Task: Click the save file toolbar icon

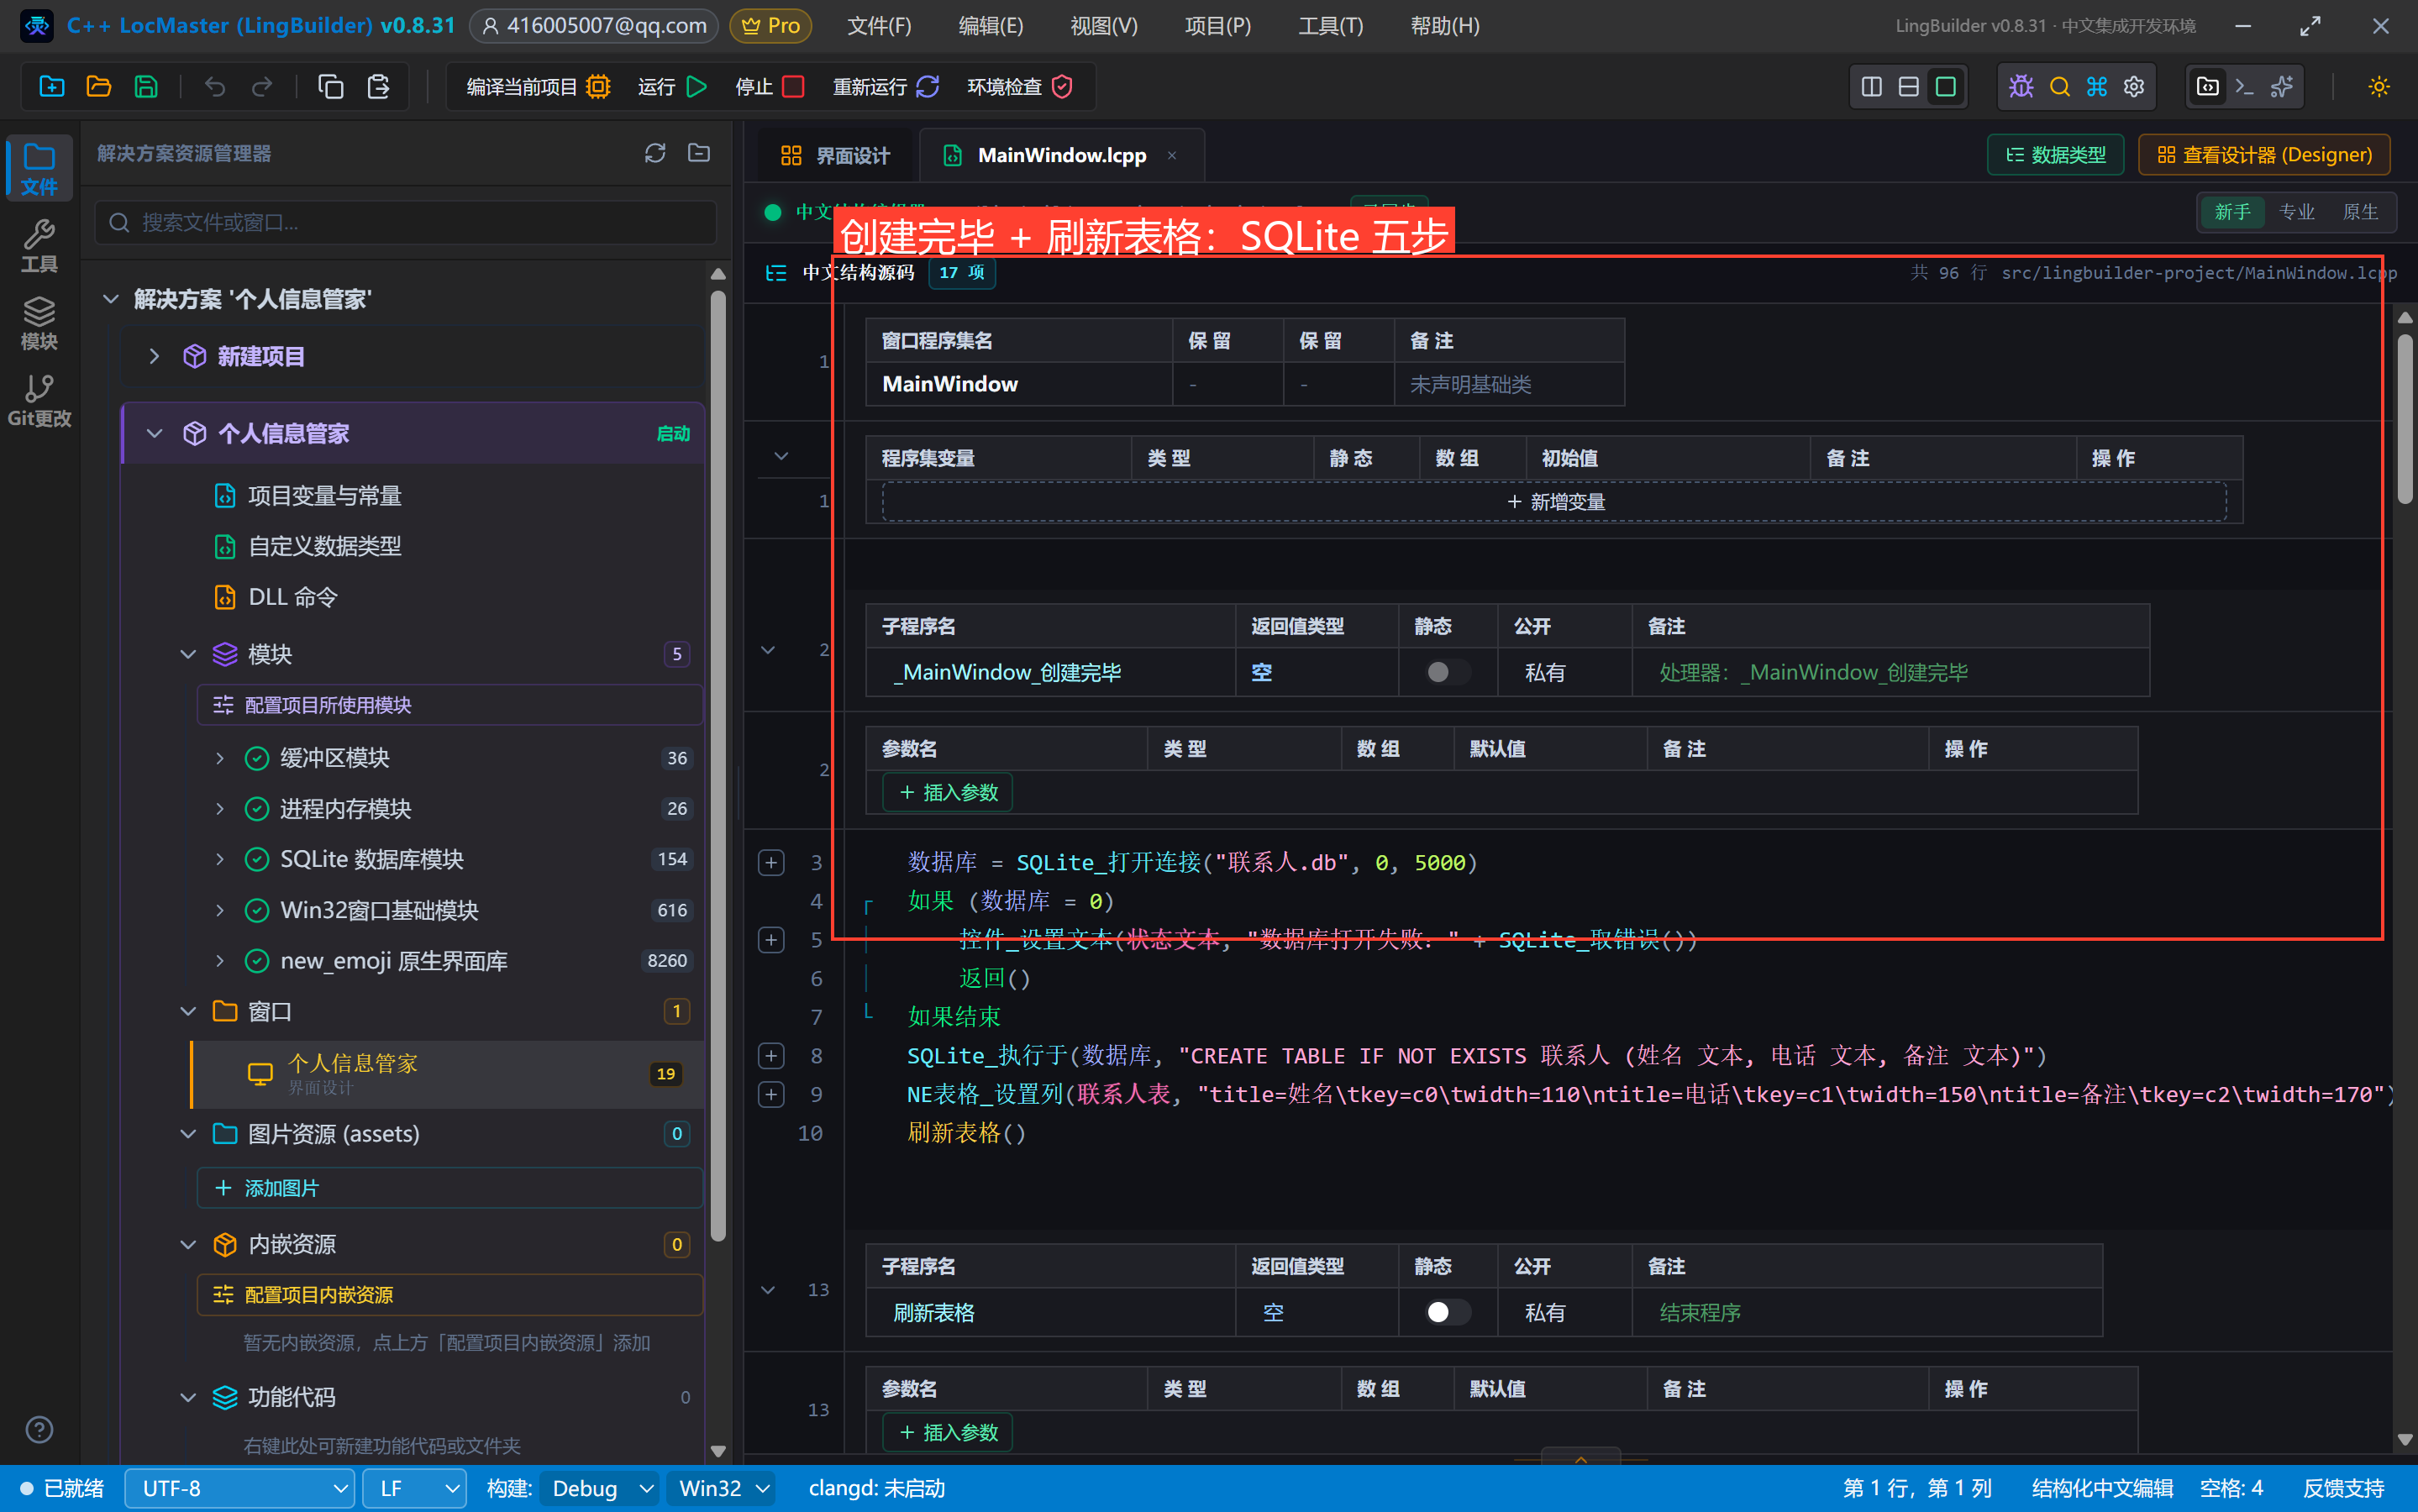Action: 146,87
